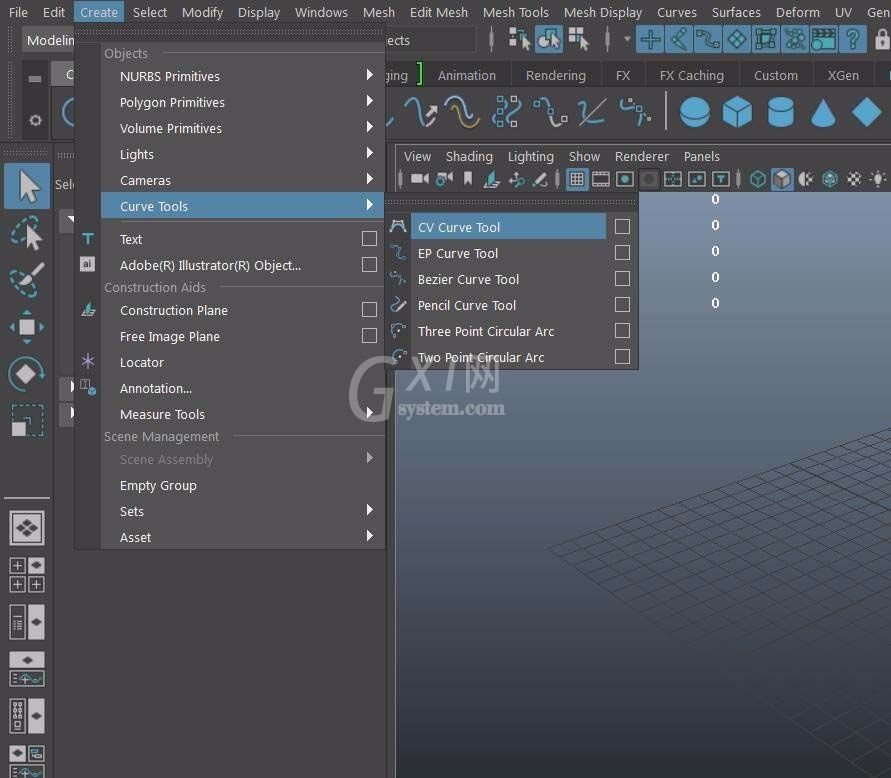
Task: Select by component type icon
Action: point(578,39)
